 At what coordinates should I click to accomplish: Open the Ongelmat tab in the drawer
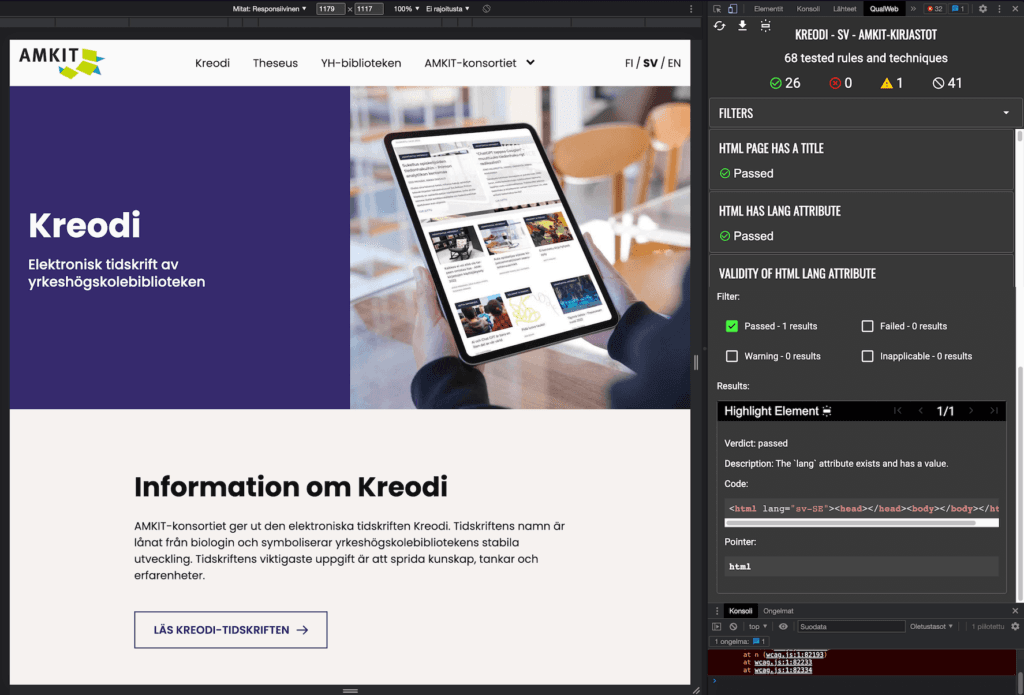pos(778,611)
